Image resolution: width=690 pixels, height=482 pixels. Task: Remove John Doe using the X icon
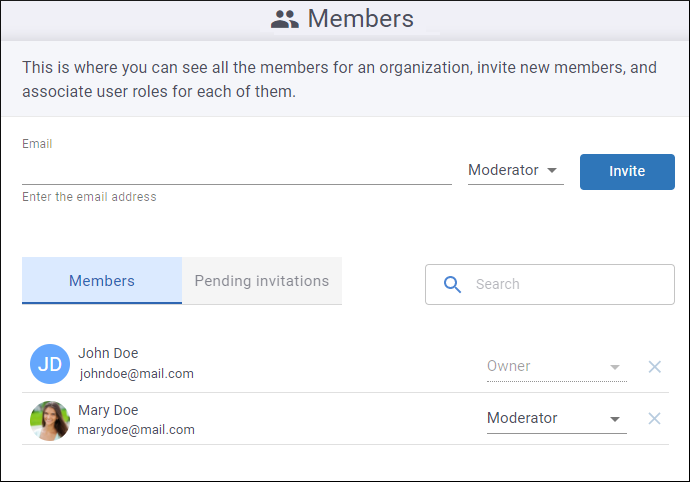[655, 367]
